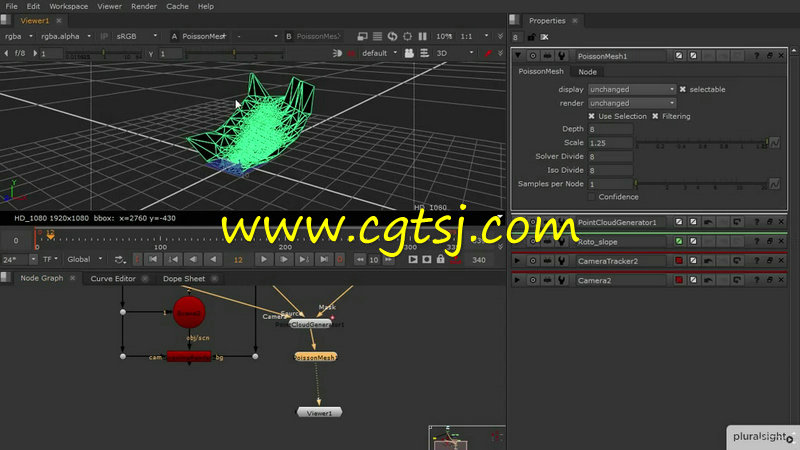Open the Global frame range dropdown
The width and height of the screenshot is (800, 450).
click(85, 260)
